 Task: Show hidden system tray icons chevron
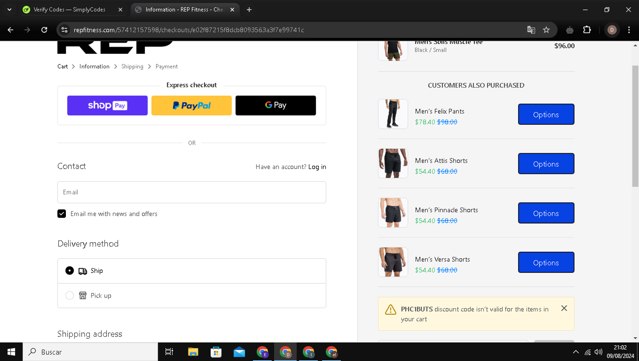coord(575,352)
